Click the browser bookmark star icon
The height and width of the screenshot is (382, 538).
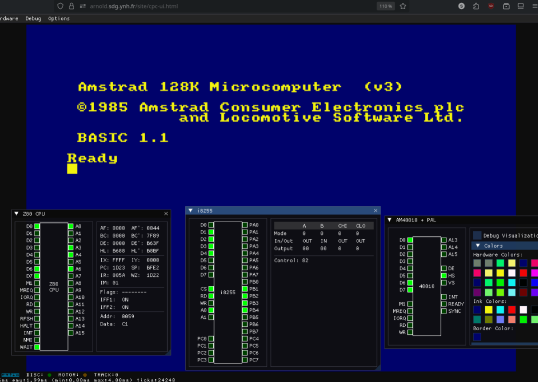point(403,6)
